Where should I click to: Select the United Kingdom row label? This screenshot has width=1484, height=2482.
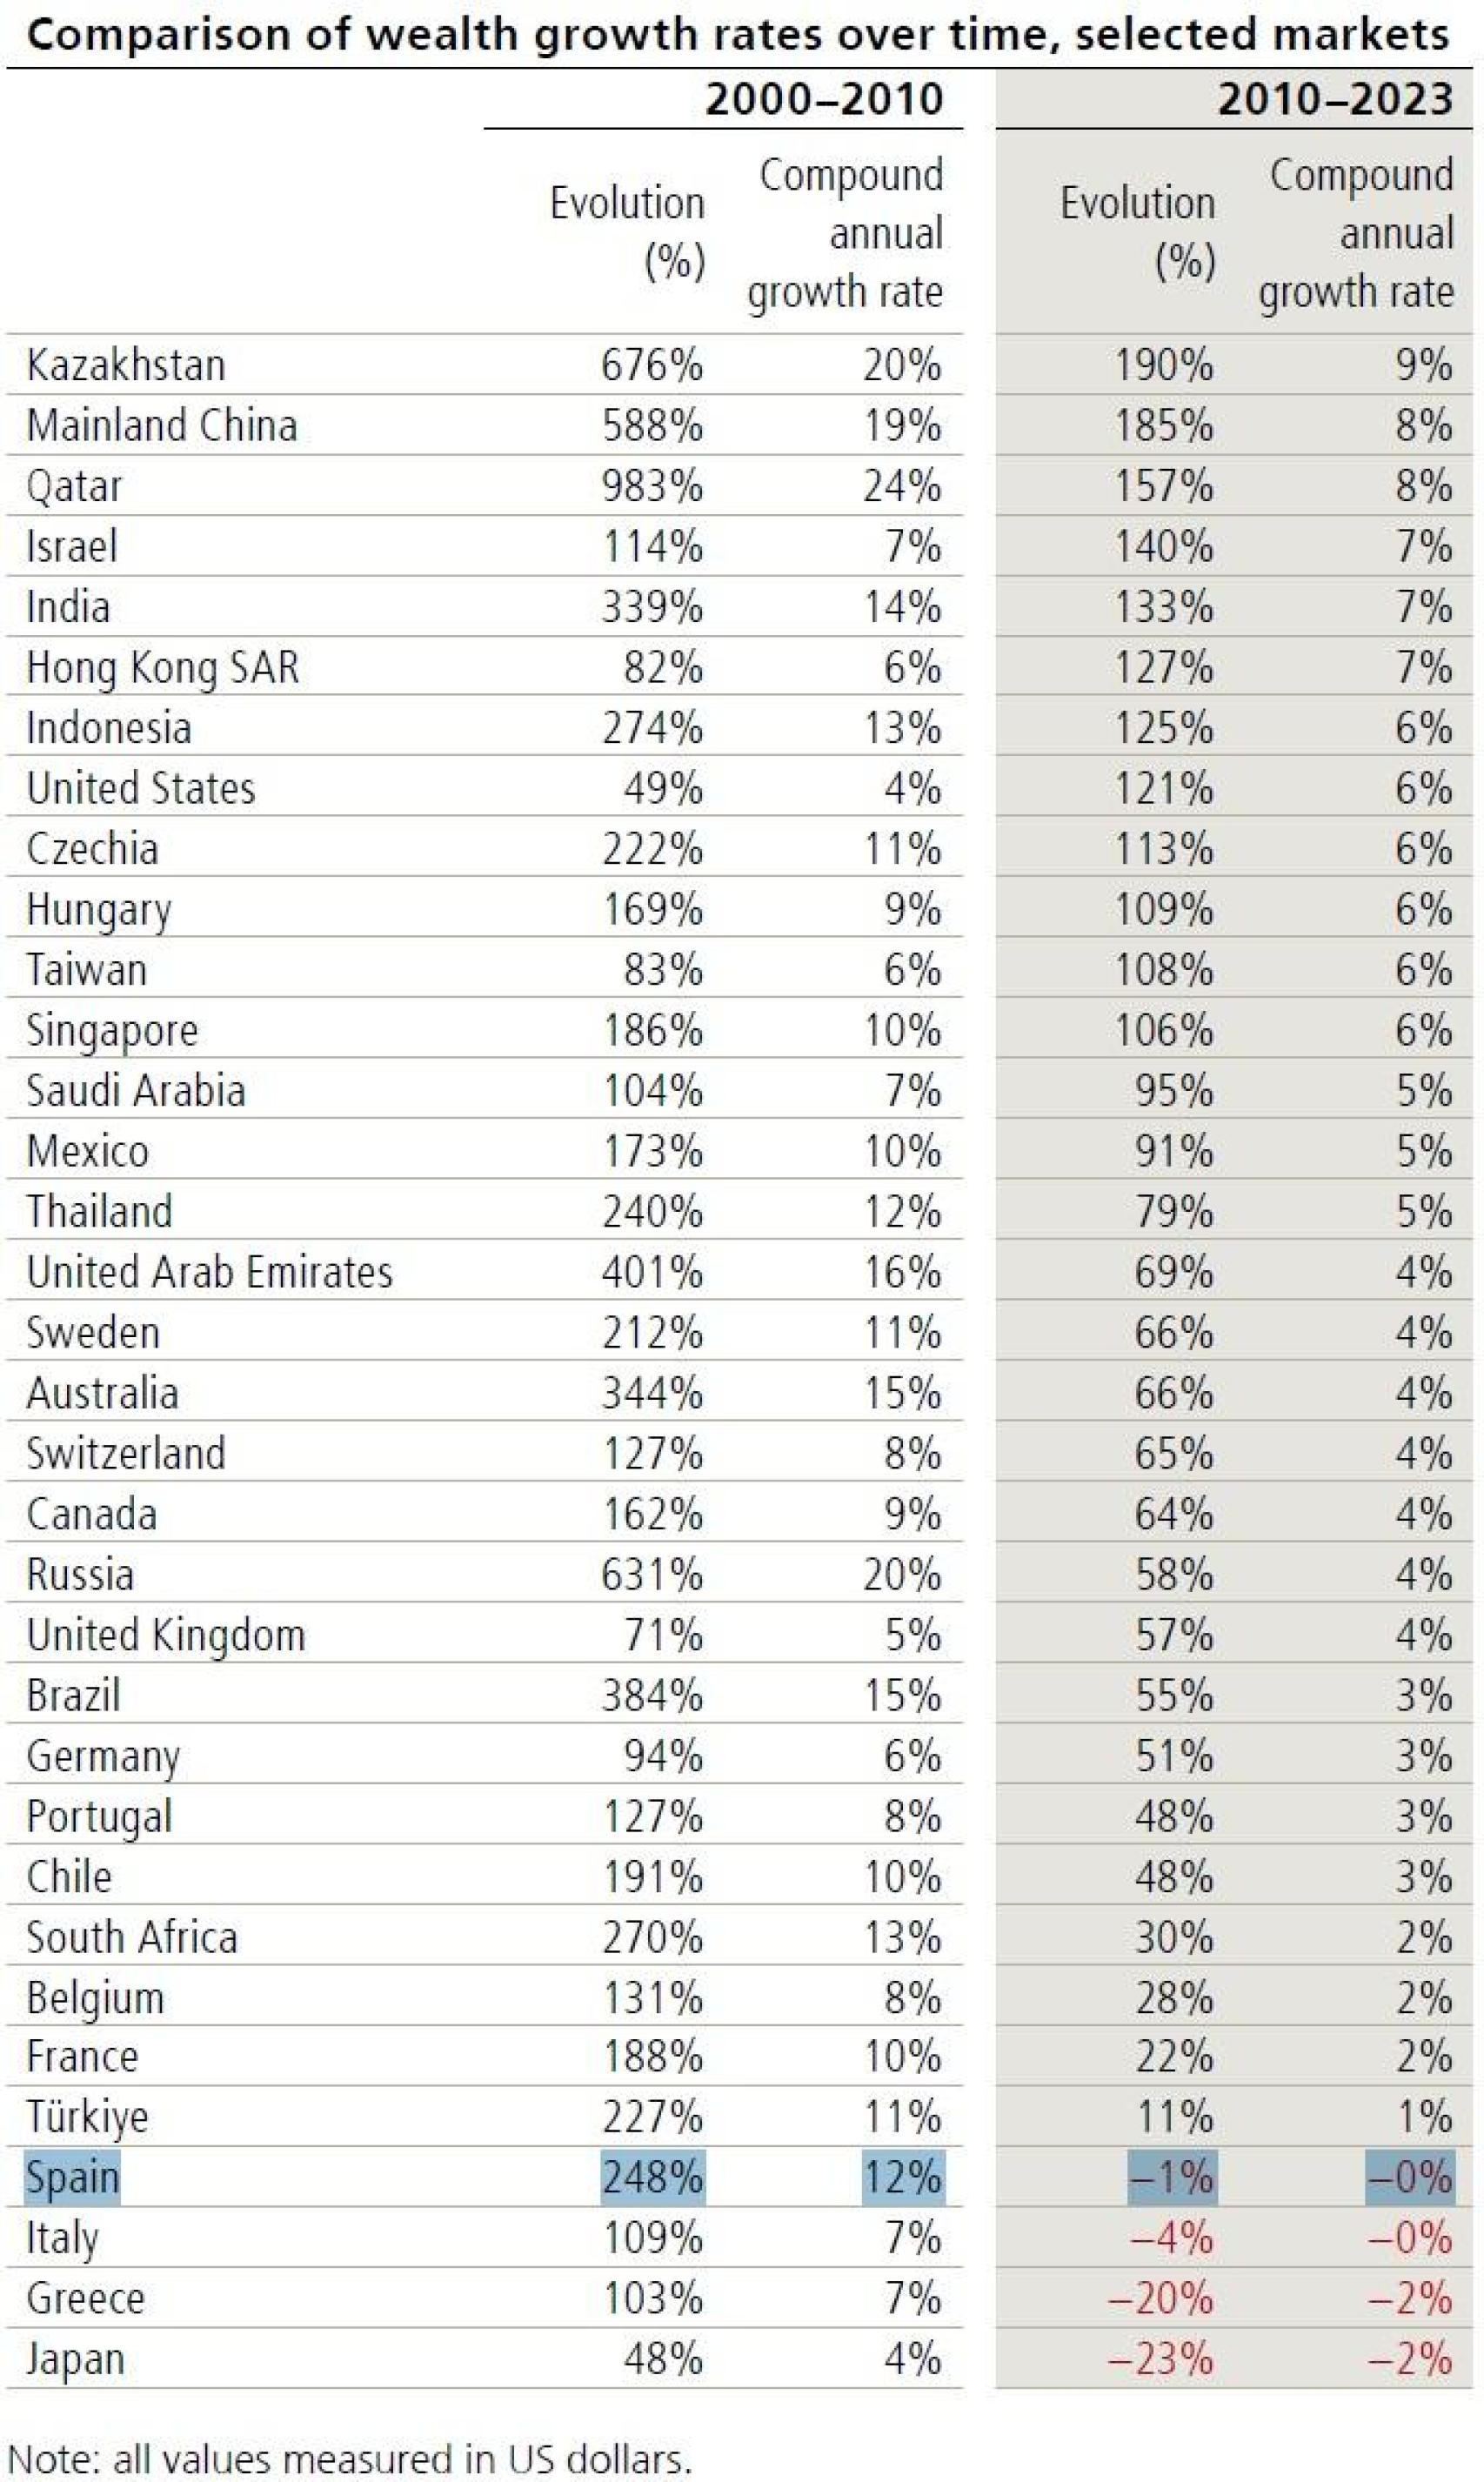tap(166, 1635)
